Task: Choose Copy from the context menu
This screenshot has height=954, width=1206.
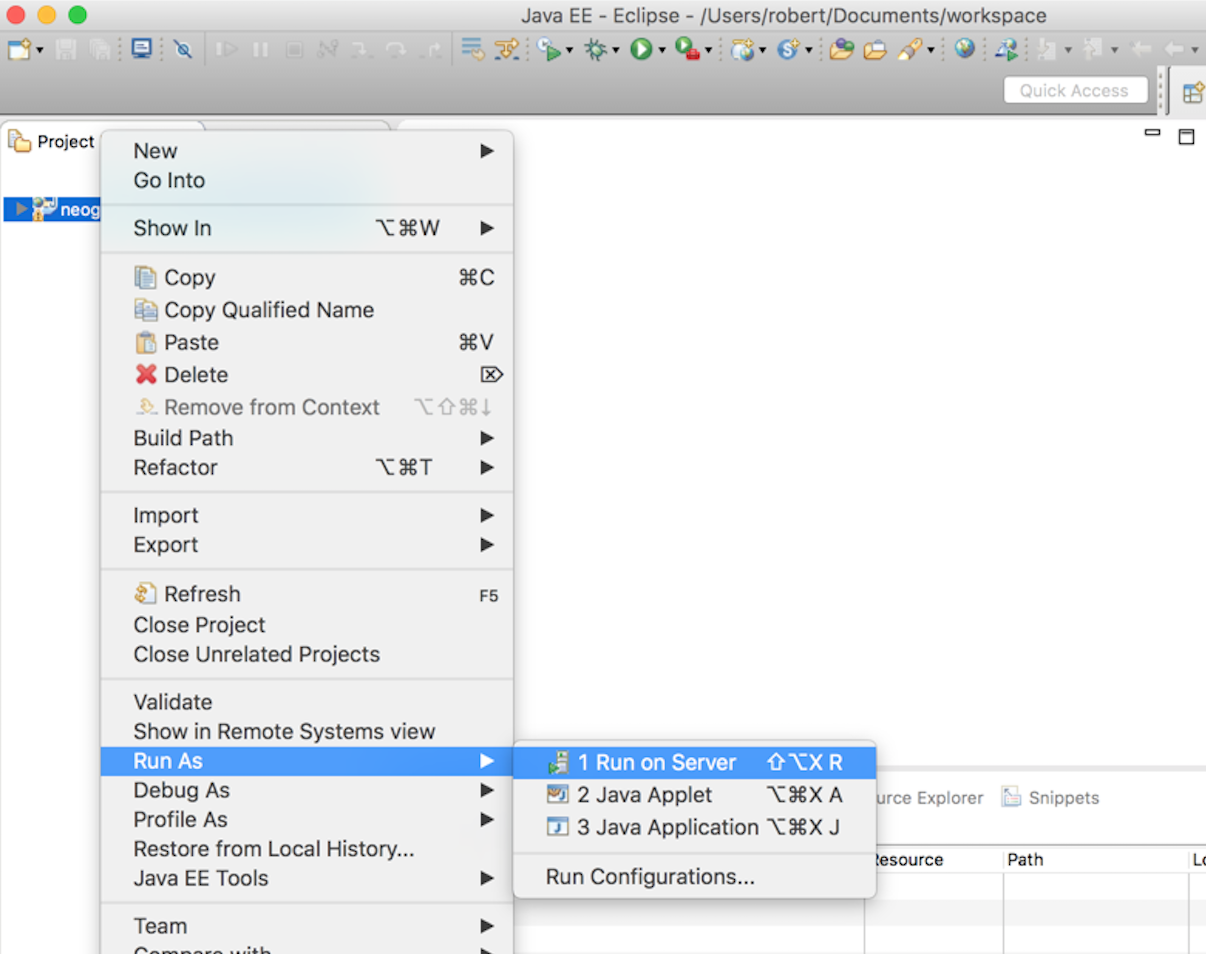Action: point(307,278)
